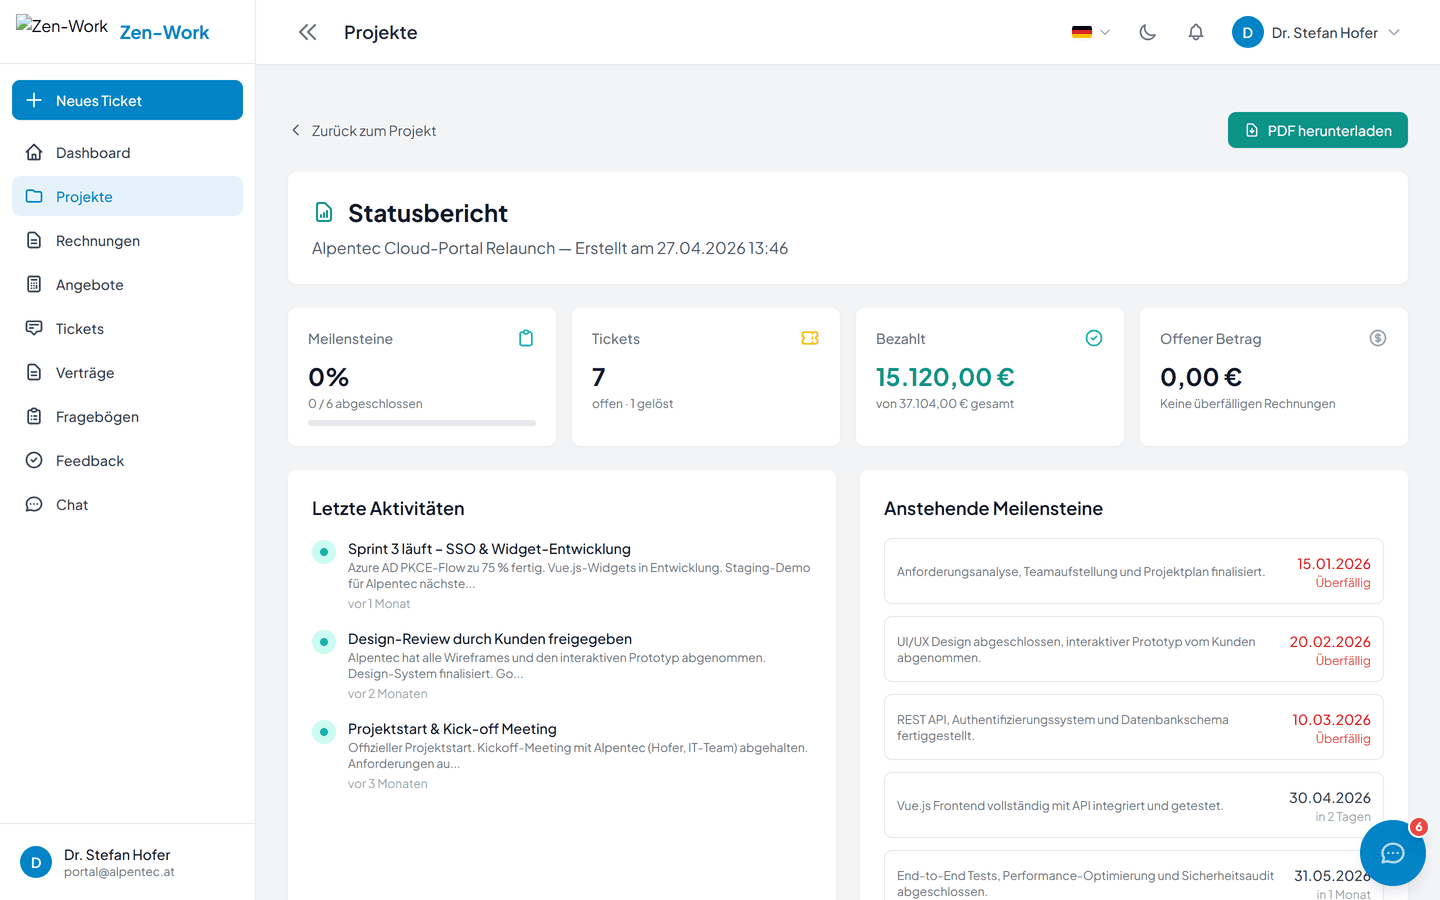
Task: Click the Rechnungen document icon
Action: 34,240
